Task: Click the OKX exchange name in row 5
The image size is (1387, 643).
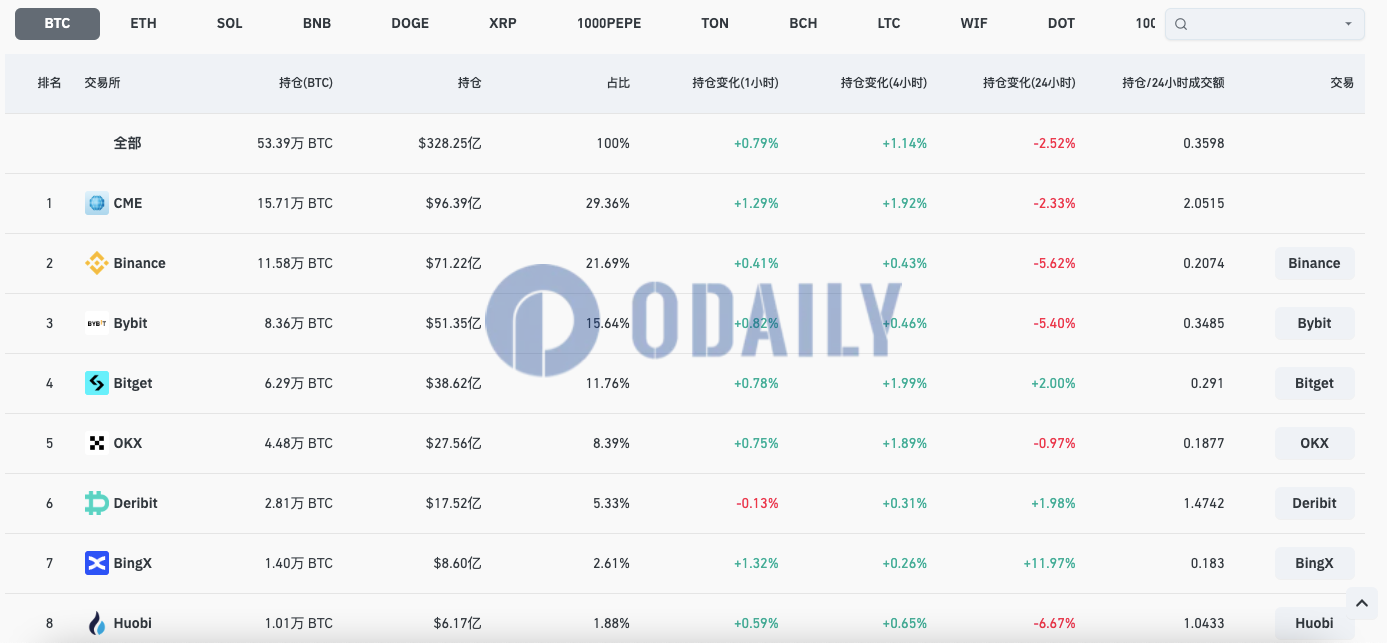Action: tap(128, 443)
